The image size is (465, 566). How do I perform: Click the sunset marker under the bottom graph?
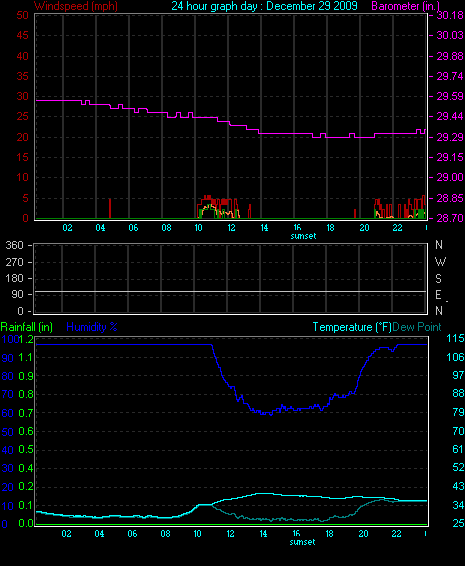point(303,542)
